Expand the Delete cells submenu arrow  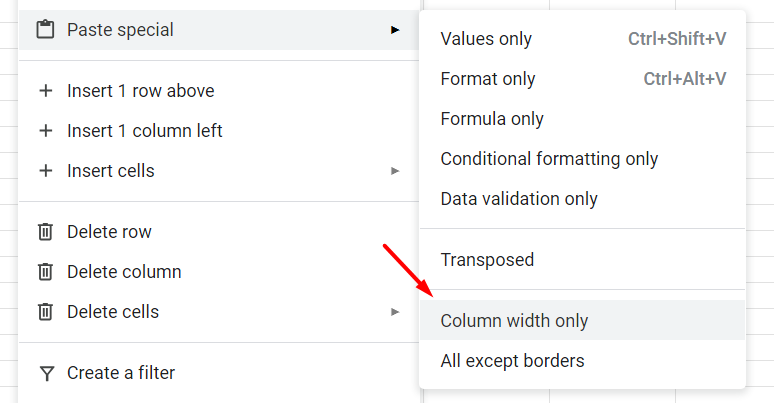(x=395, y=312)
